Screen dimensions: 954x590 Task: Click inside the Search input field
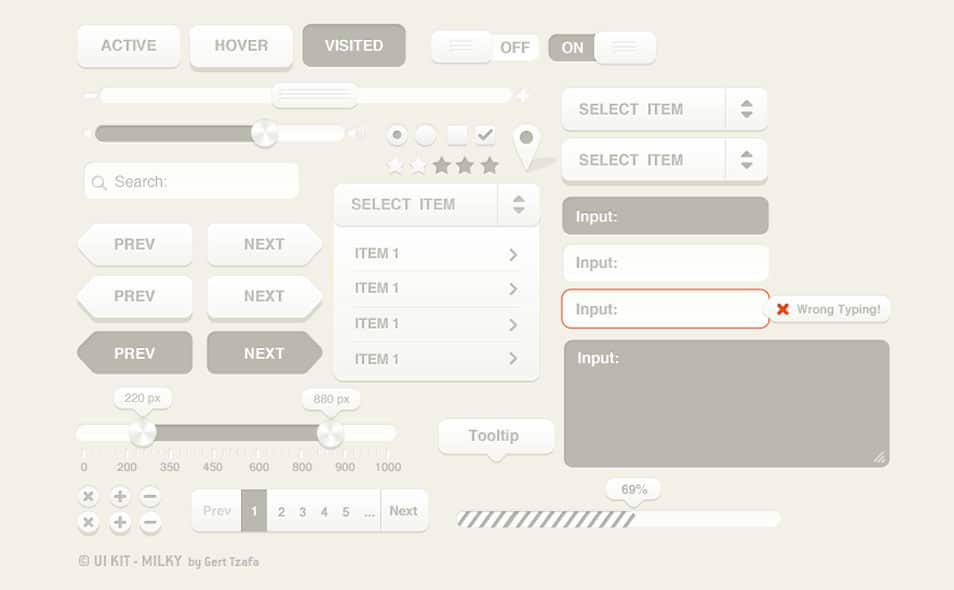click(190, 182)
